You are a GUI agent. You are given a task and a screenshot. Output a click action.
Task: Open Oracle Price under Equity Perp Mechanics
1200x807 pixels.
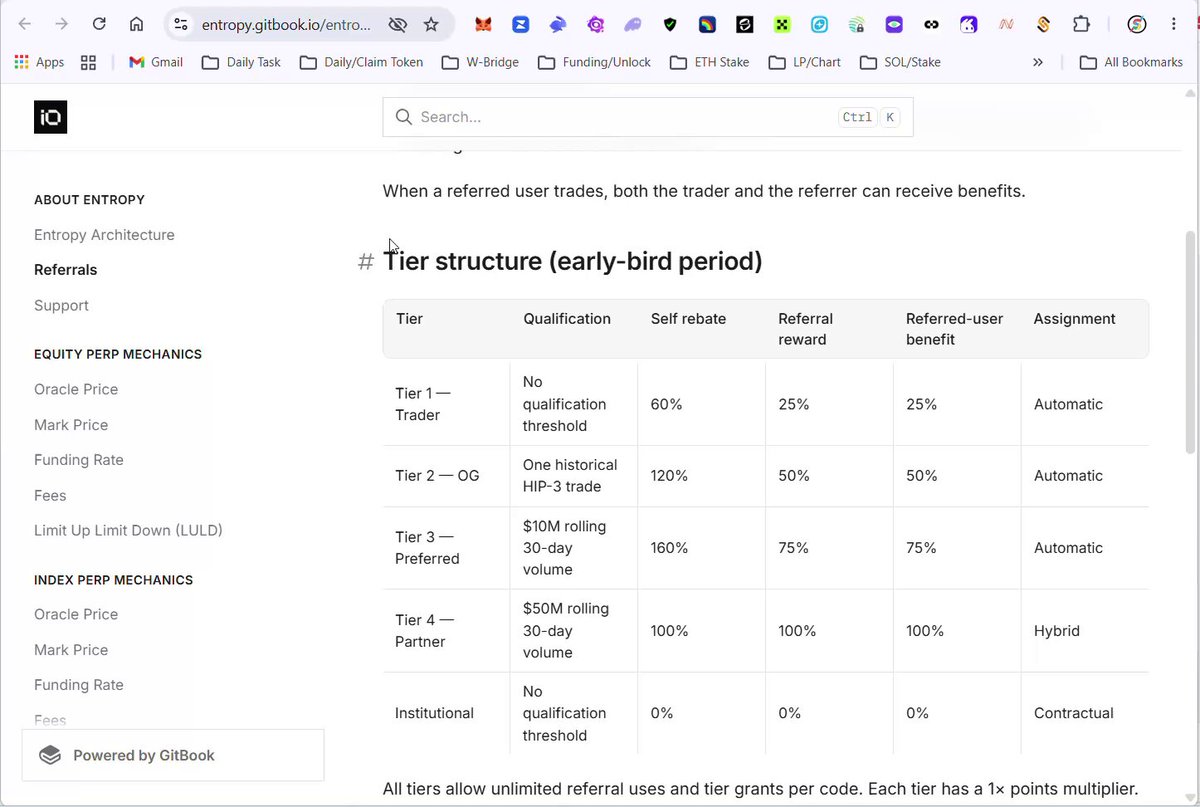76,389
